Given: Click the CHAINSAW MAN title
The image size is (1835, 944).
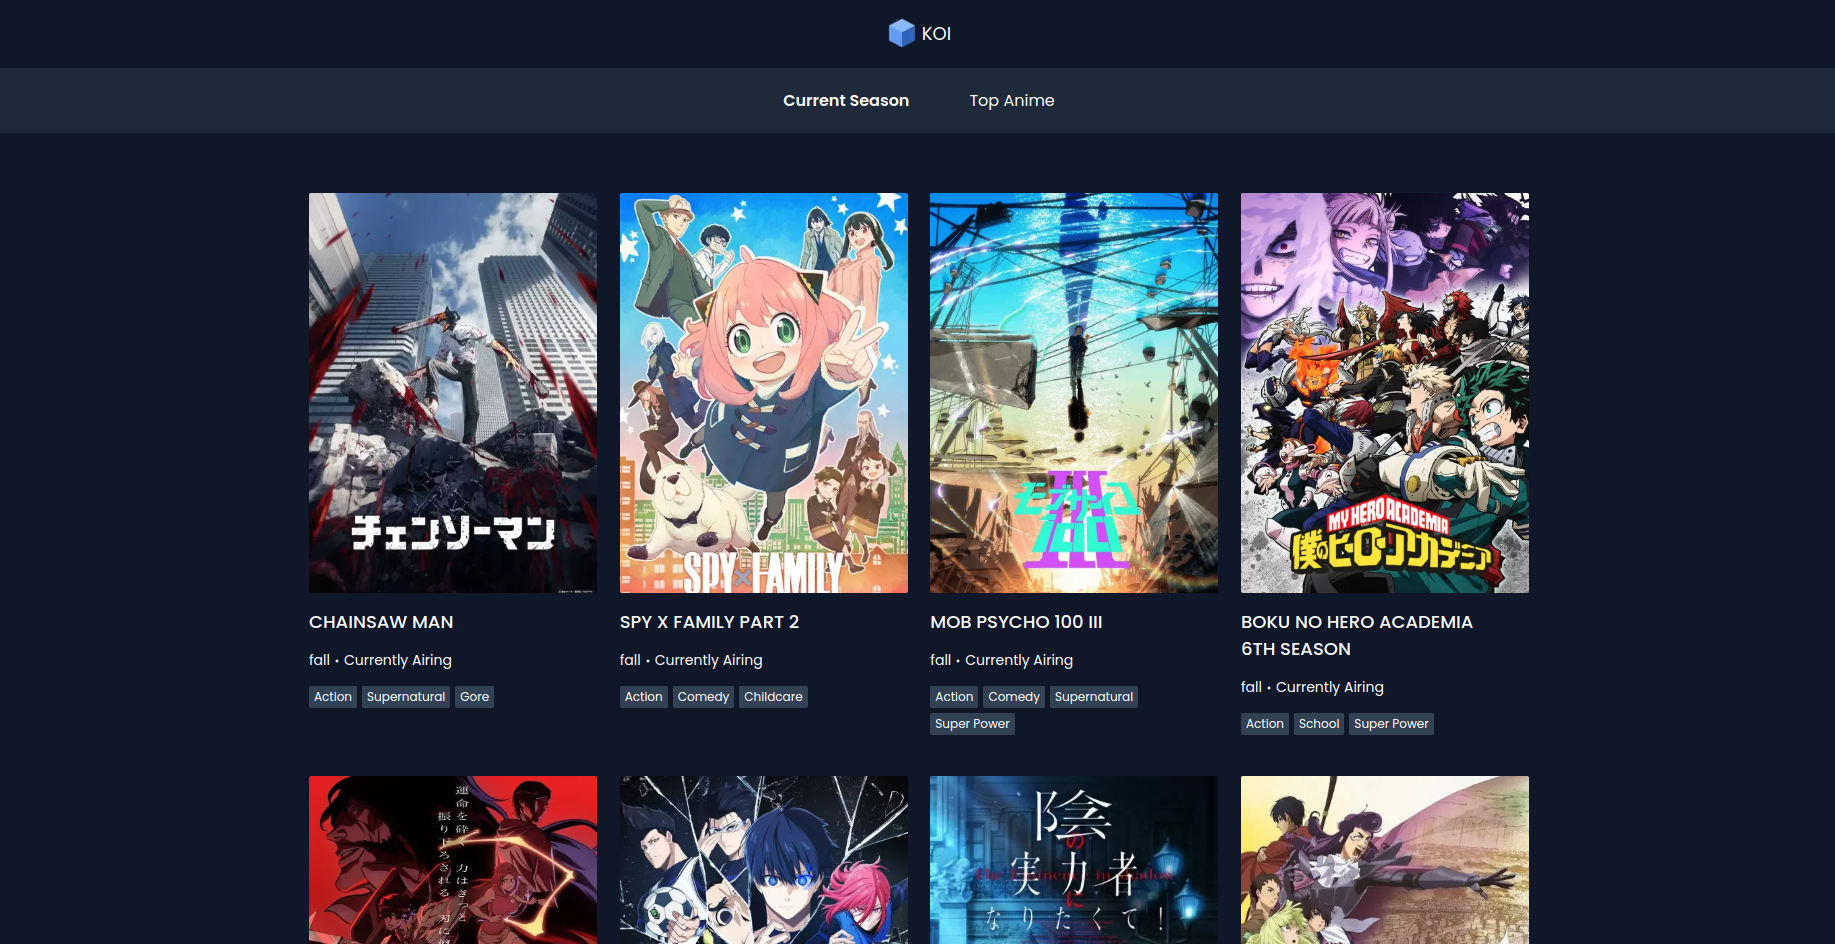Looking at the screenshot, I should tap(381, 622).
